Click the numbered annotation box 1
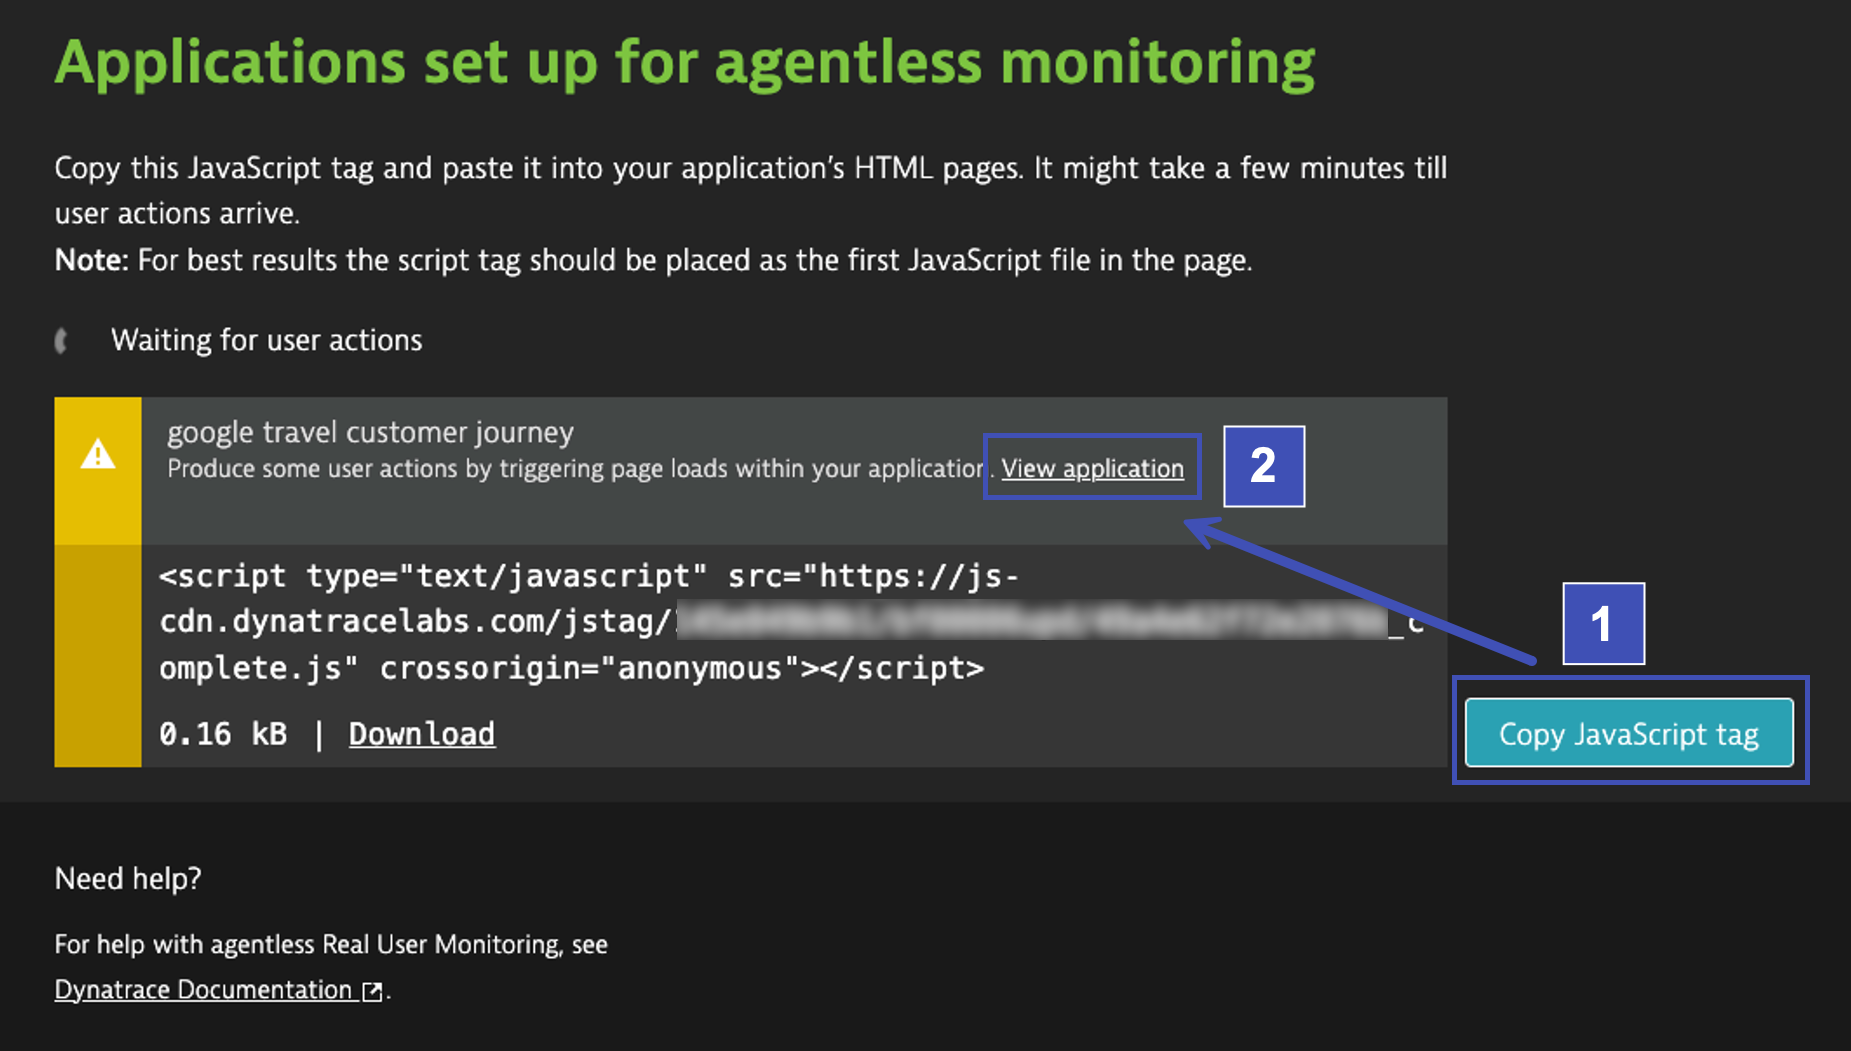The width and height of the screenshot is (1851, 1051). [1603, 624]
